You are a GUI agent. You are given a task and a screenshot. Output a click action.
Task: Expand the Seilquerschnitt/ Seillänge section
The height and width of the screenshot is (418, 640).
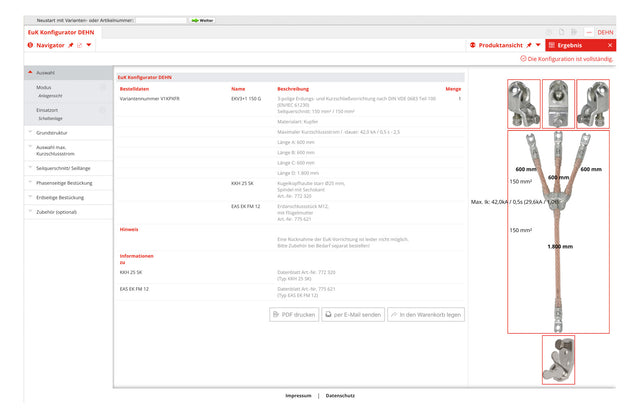69,168
